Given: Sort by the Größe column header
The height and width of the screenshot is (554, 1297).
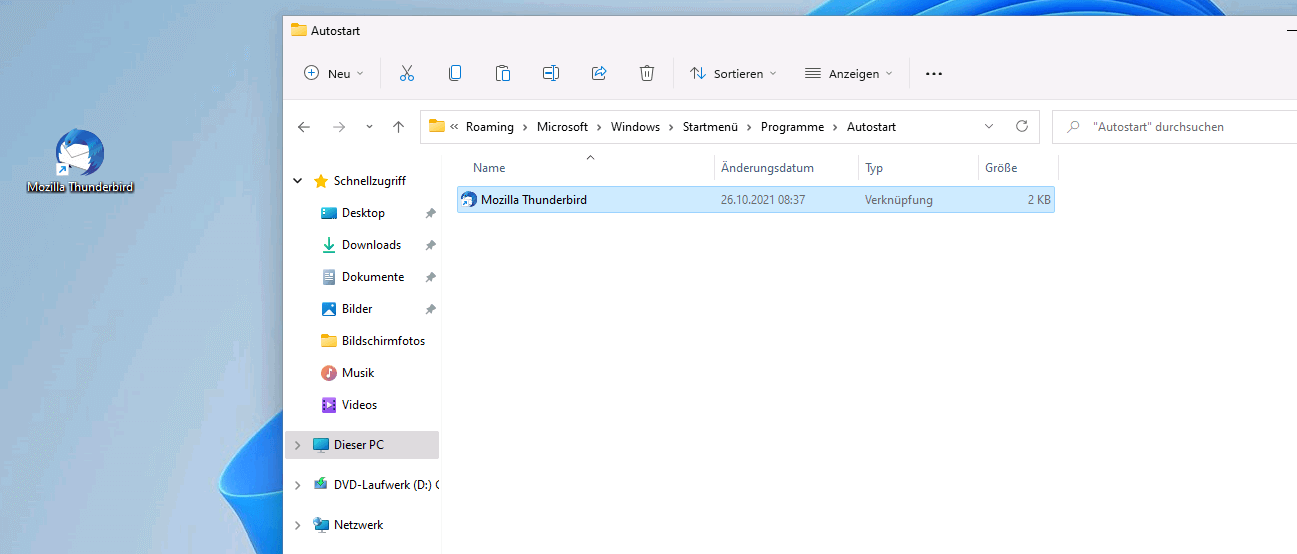Looking at the screenshot, I should point(1017,168).
